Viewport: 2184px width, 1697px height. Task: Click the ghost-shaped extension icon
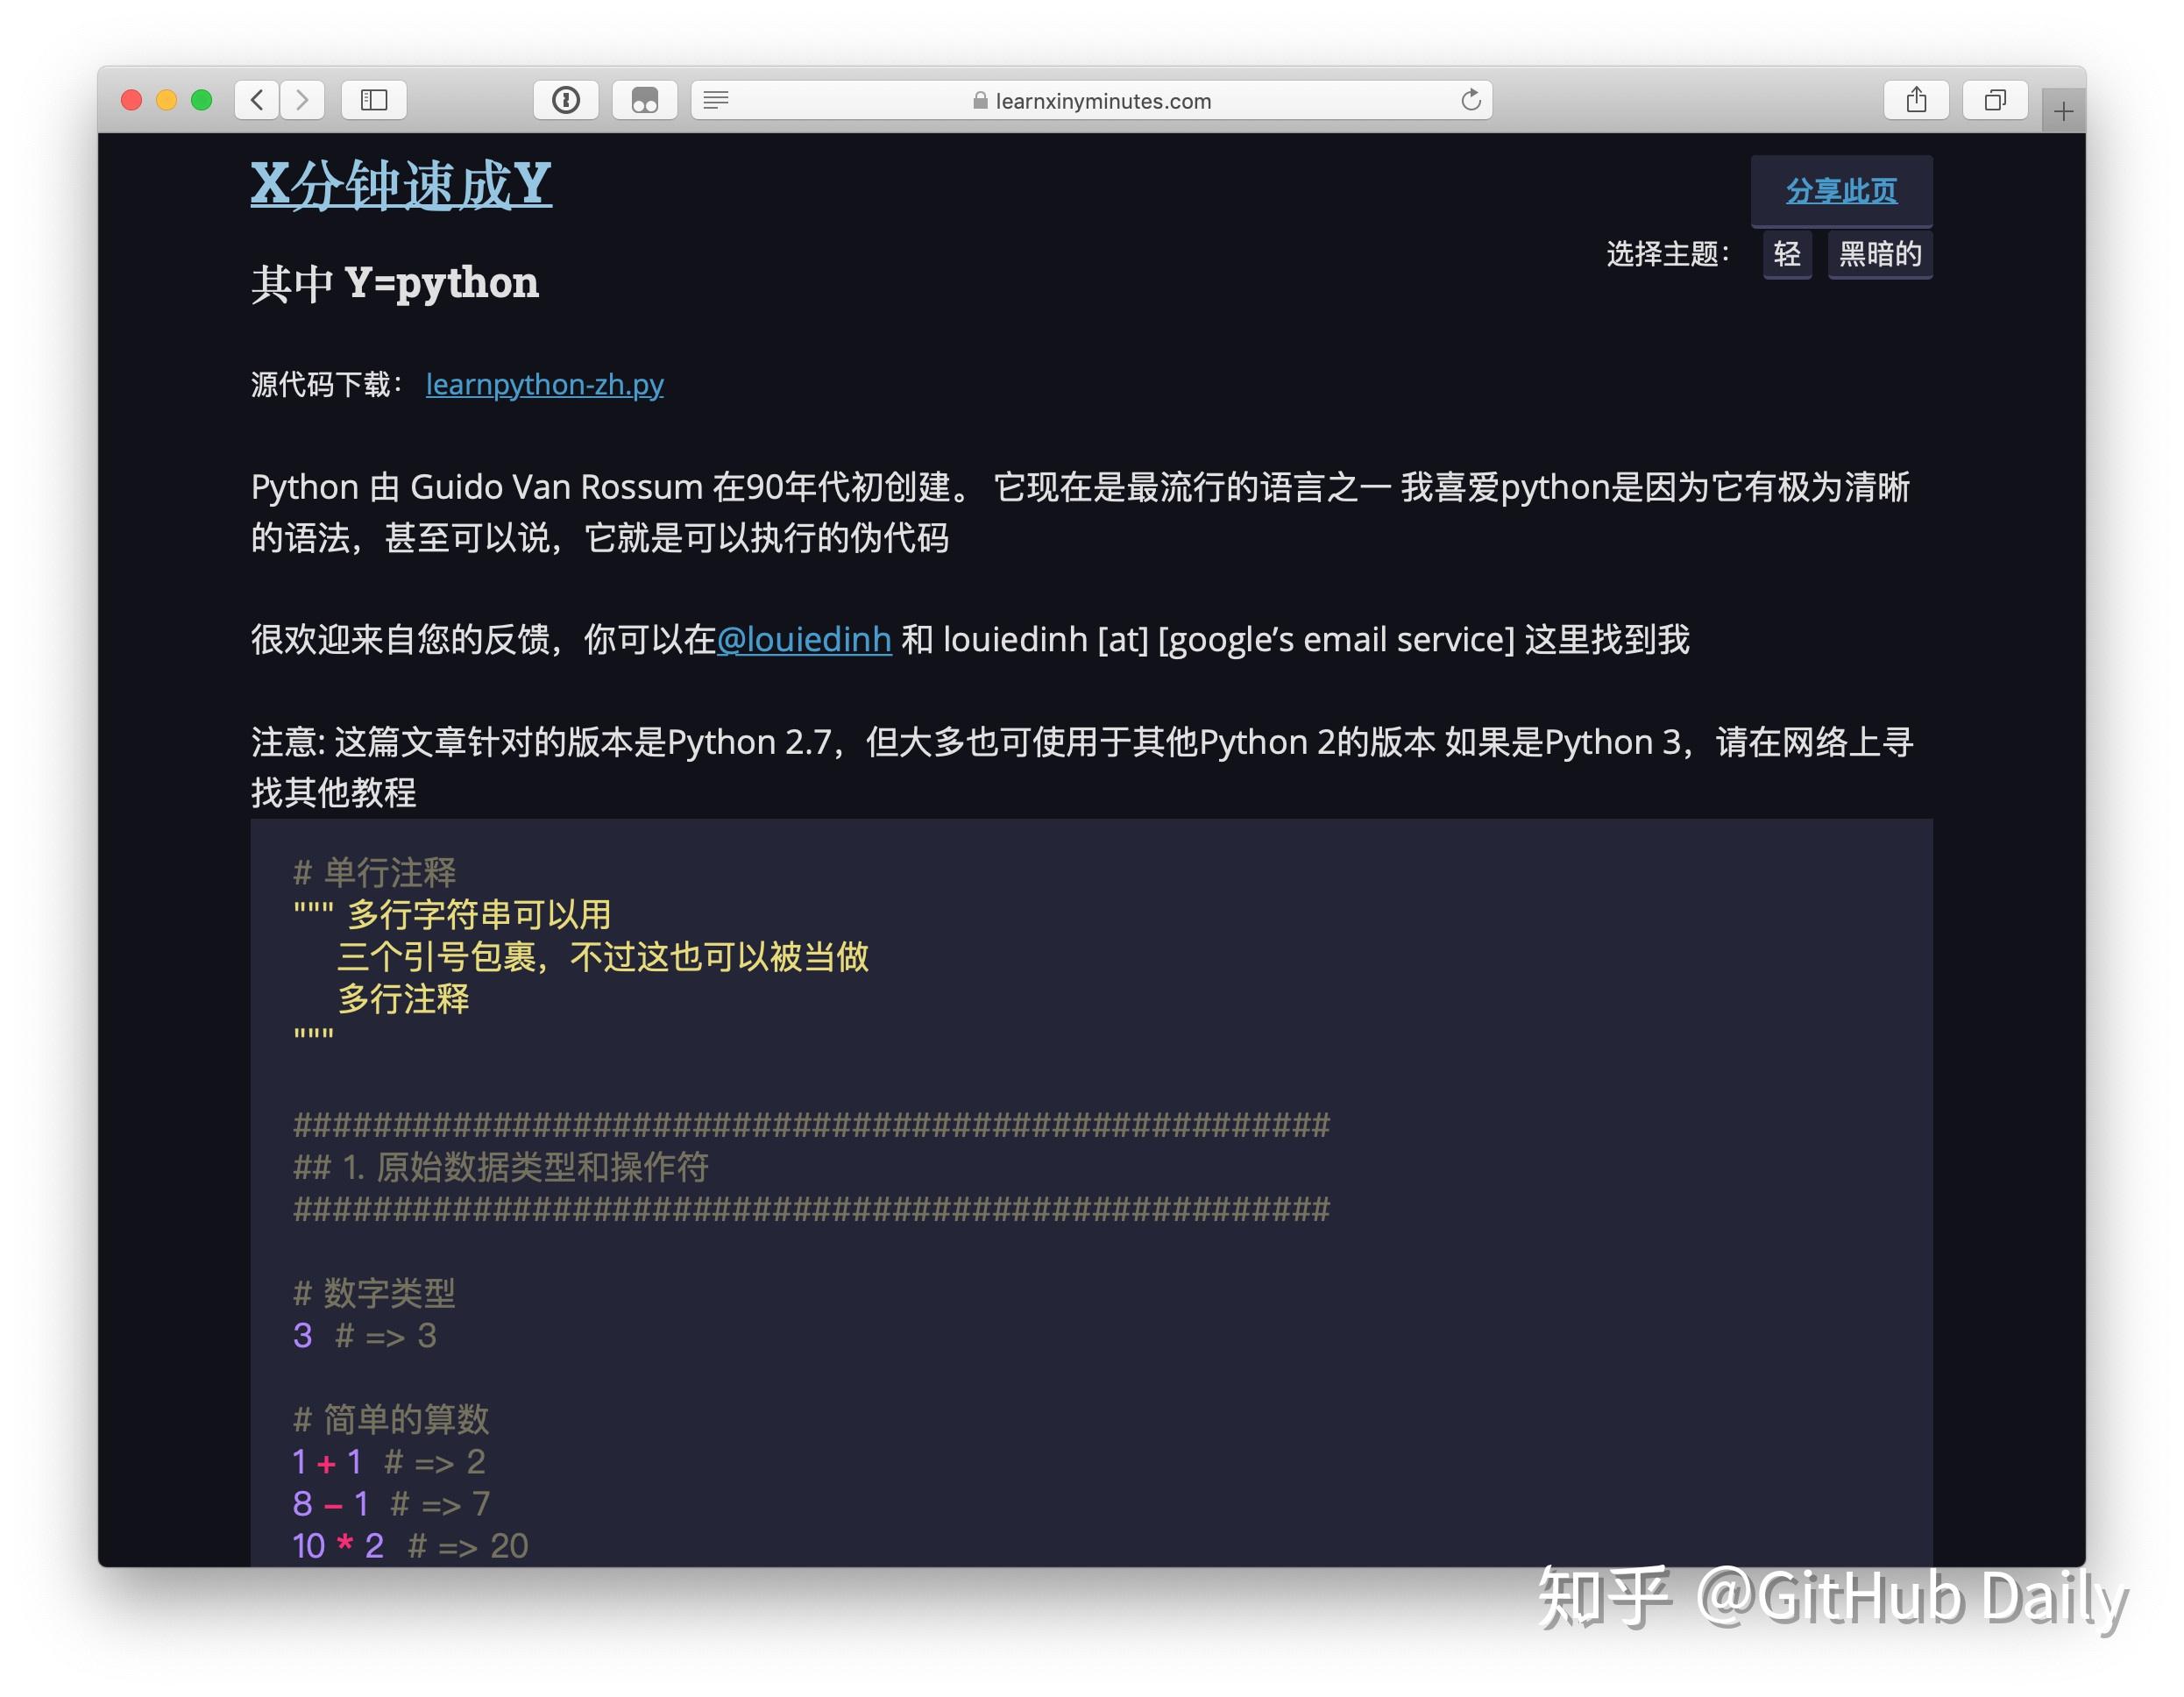click(645, 100)
